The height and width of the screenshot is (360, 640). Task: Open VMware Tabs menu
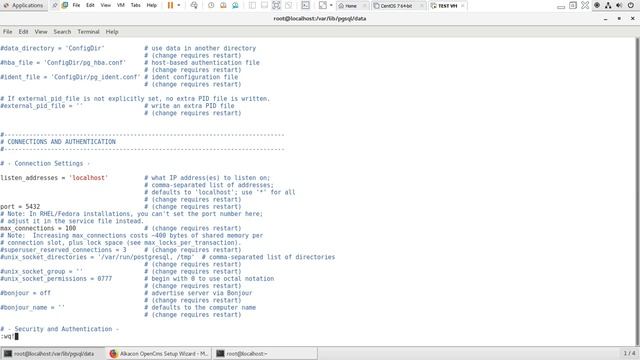[x=136, y=5]
